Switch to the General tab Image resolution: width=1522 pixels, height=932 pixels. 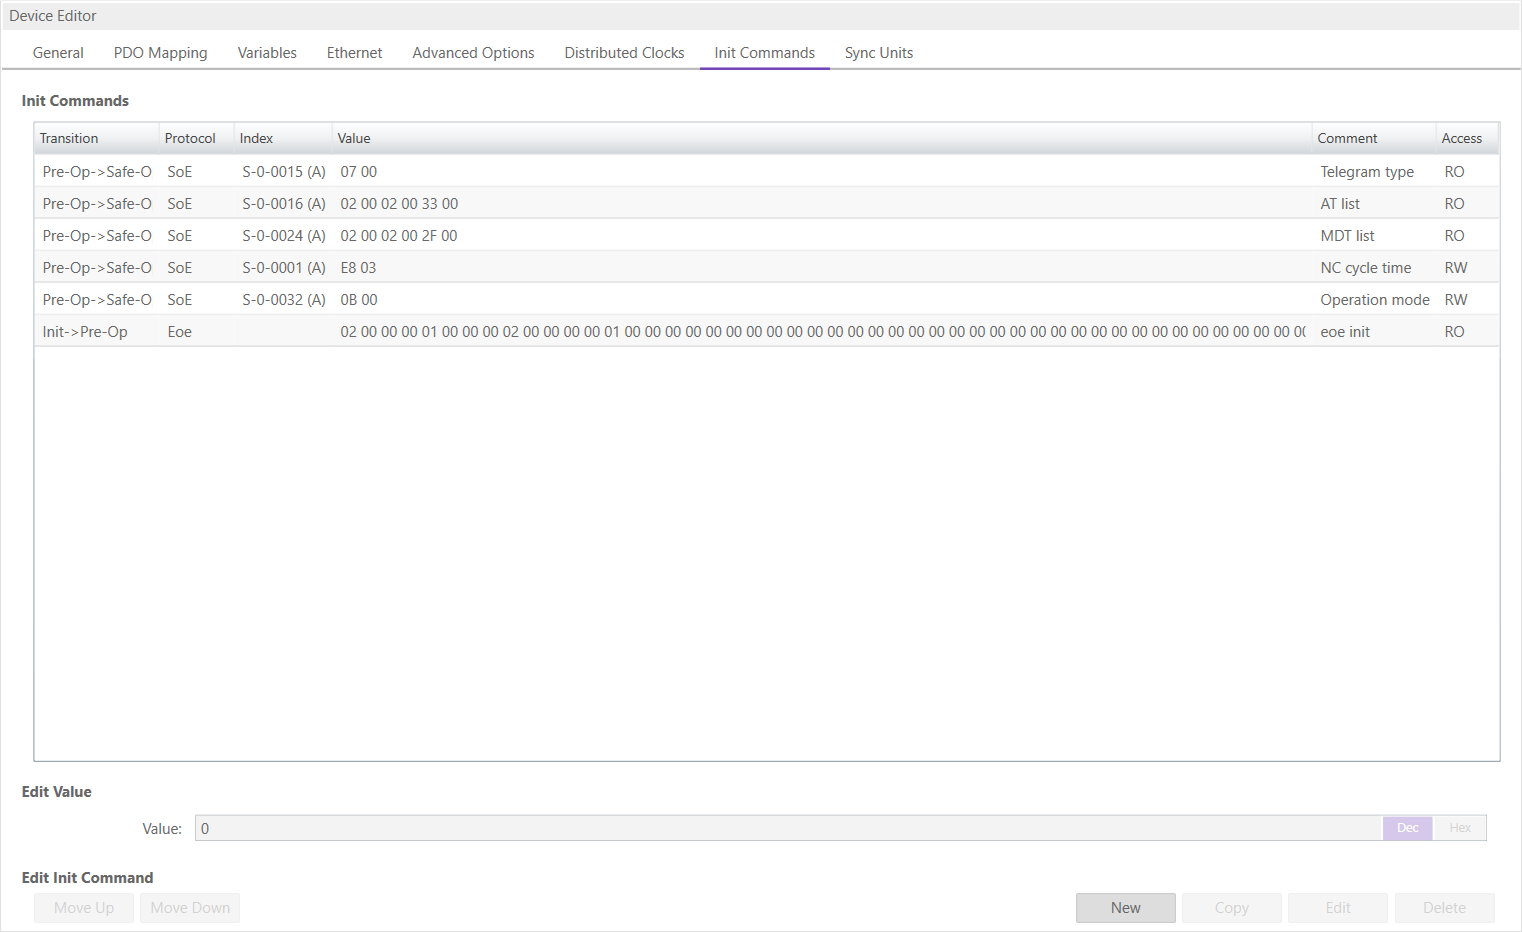58,53
